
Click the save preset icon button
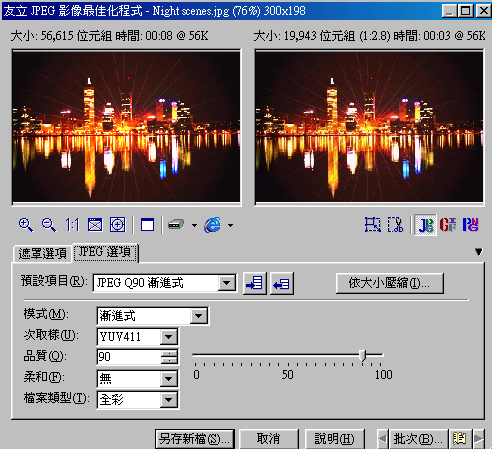[255, 283]
